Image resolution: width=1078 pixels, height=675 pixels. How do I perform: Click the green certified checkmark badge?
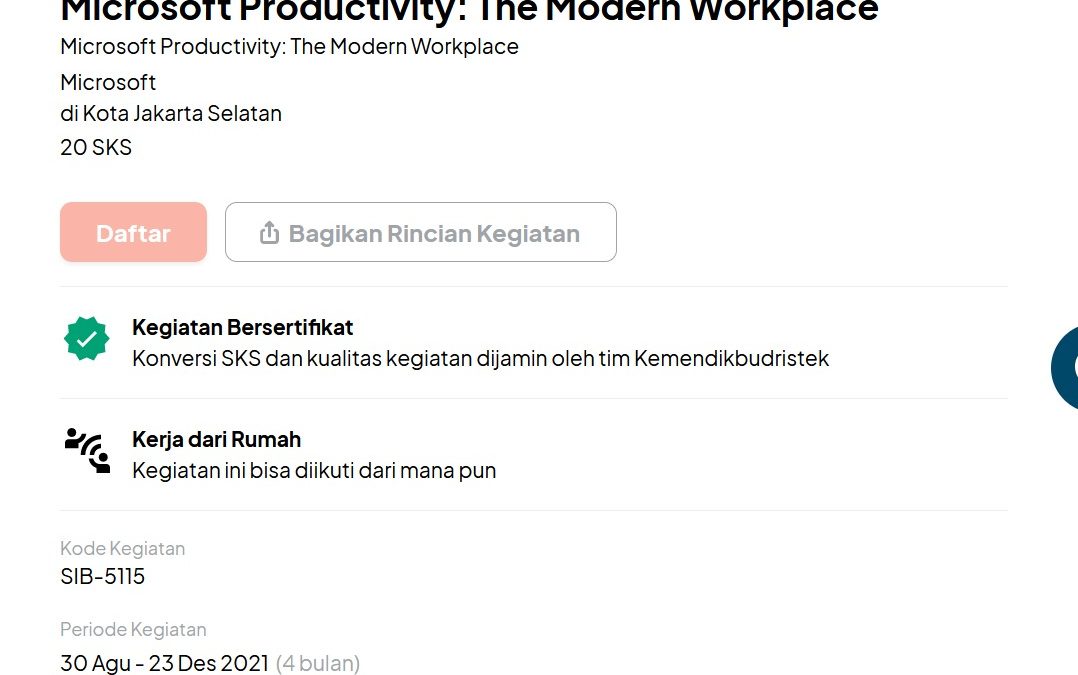pyautogui.click(x=87, y=338)
